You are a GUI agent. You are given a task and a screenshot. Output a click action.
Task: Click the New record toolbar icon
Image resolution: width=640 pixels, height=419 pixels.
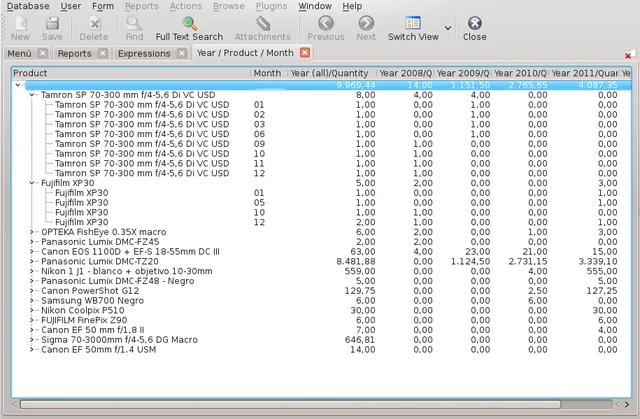point(20,24)
